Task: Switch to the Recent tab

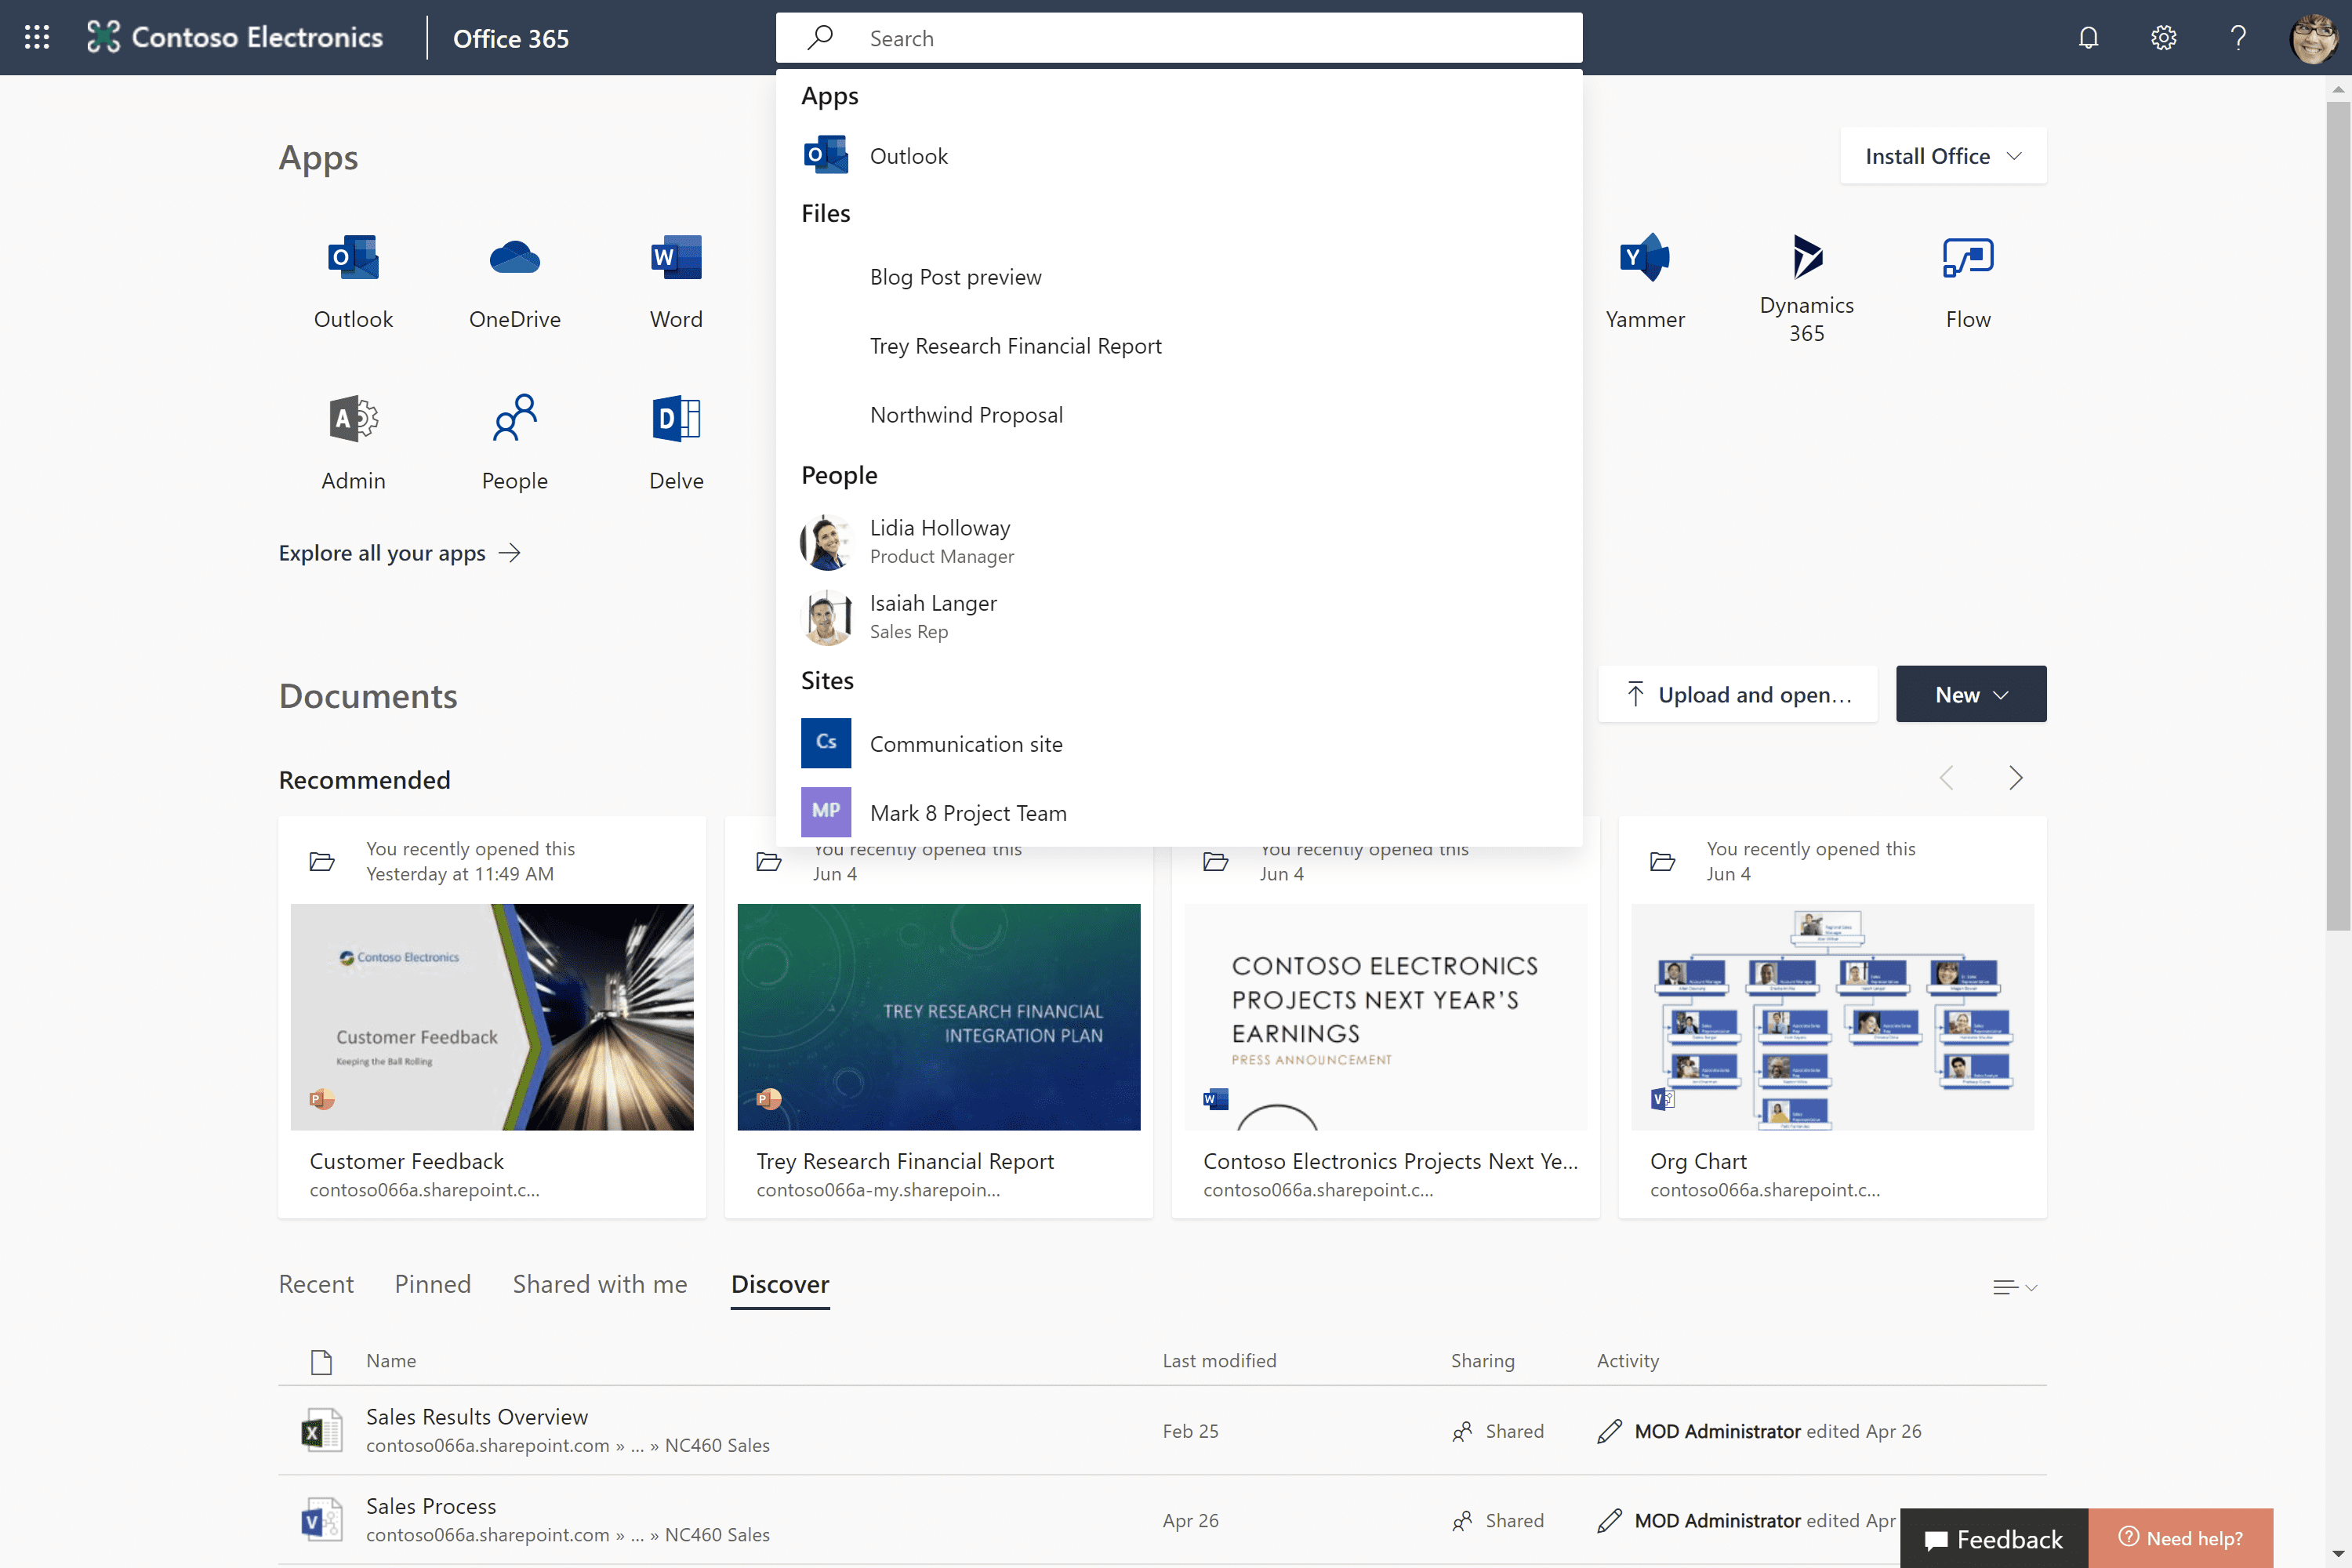Action: (x=316, y=1284)
